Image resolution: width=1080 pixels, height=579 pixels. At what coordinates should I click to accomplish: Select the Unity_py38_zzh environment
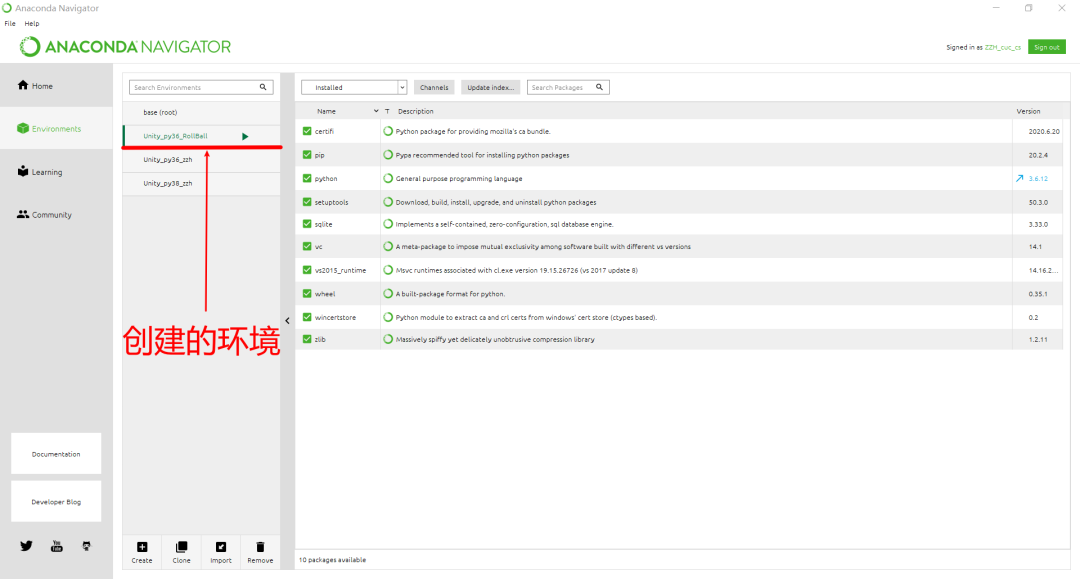tap(201, 183)
